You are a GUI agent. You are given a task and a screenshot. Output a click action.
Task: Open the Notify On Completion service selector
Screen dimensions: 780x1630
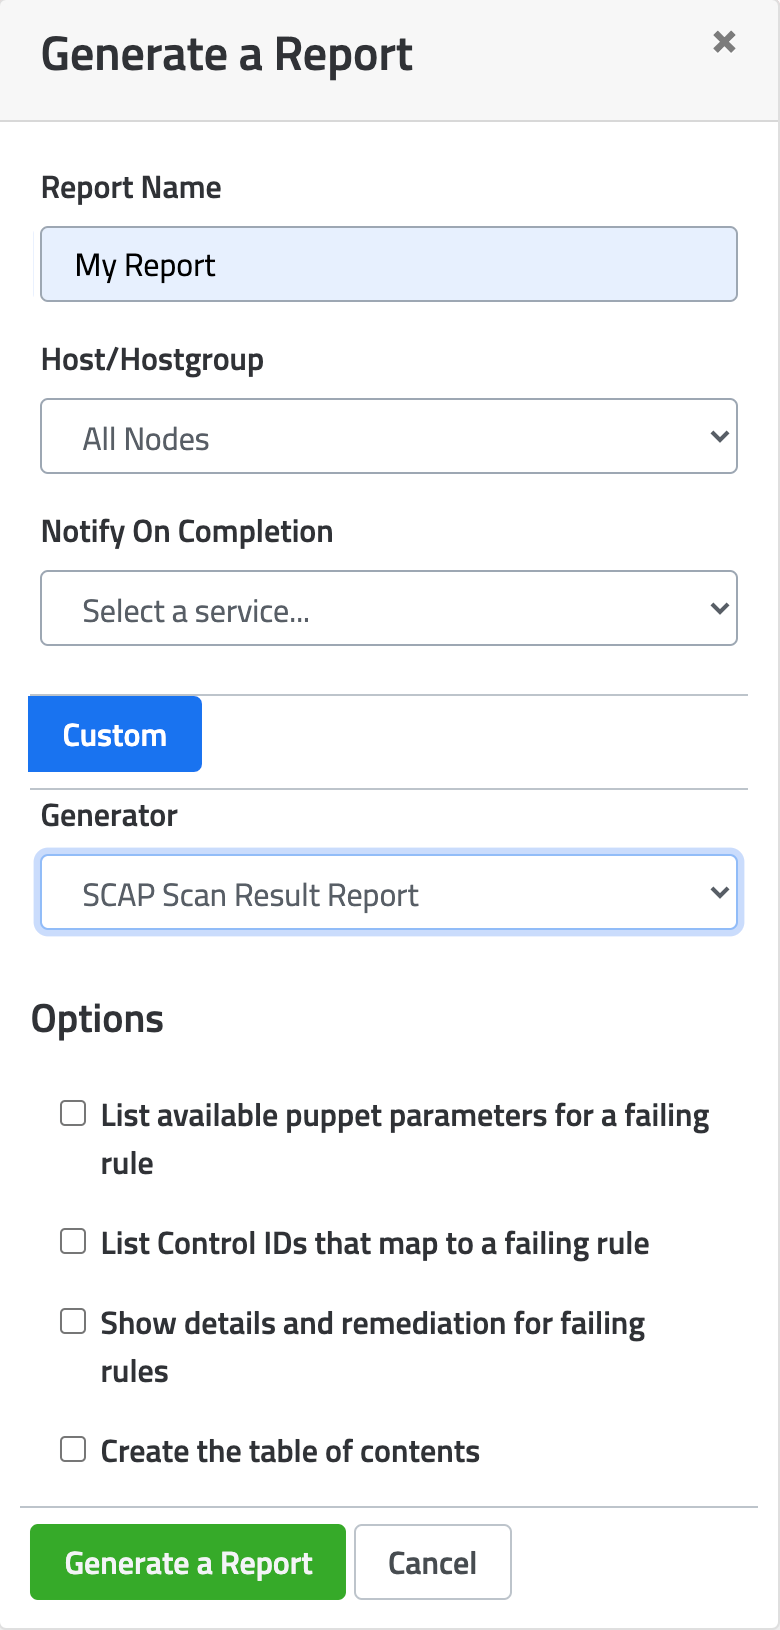tap(388, 609)
